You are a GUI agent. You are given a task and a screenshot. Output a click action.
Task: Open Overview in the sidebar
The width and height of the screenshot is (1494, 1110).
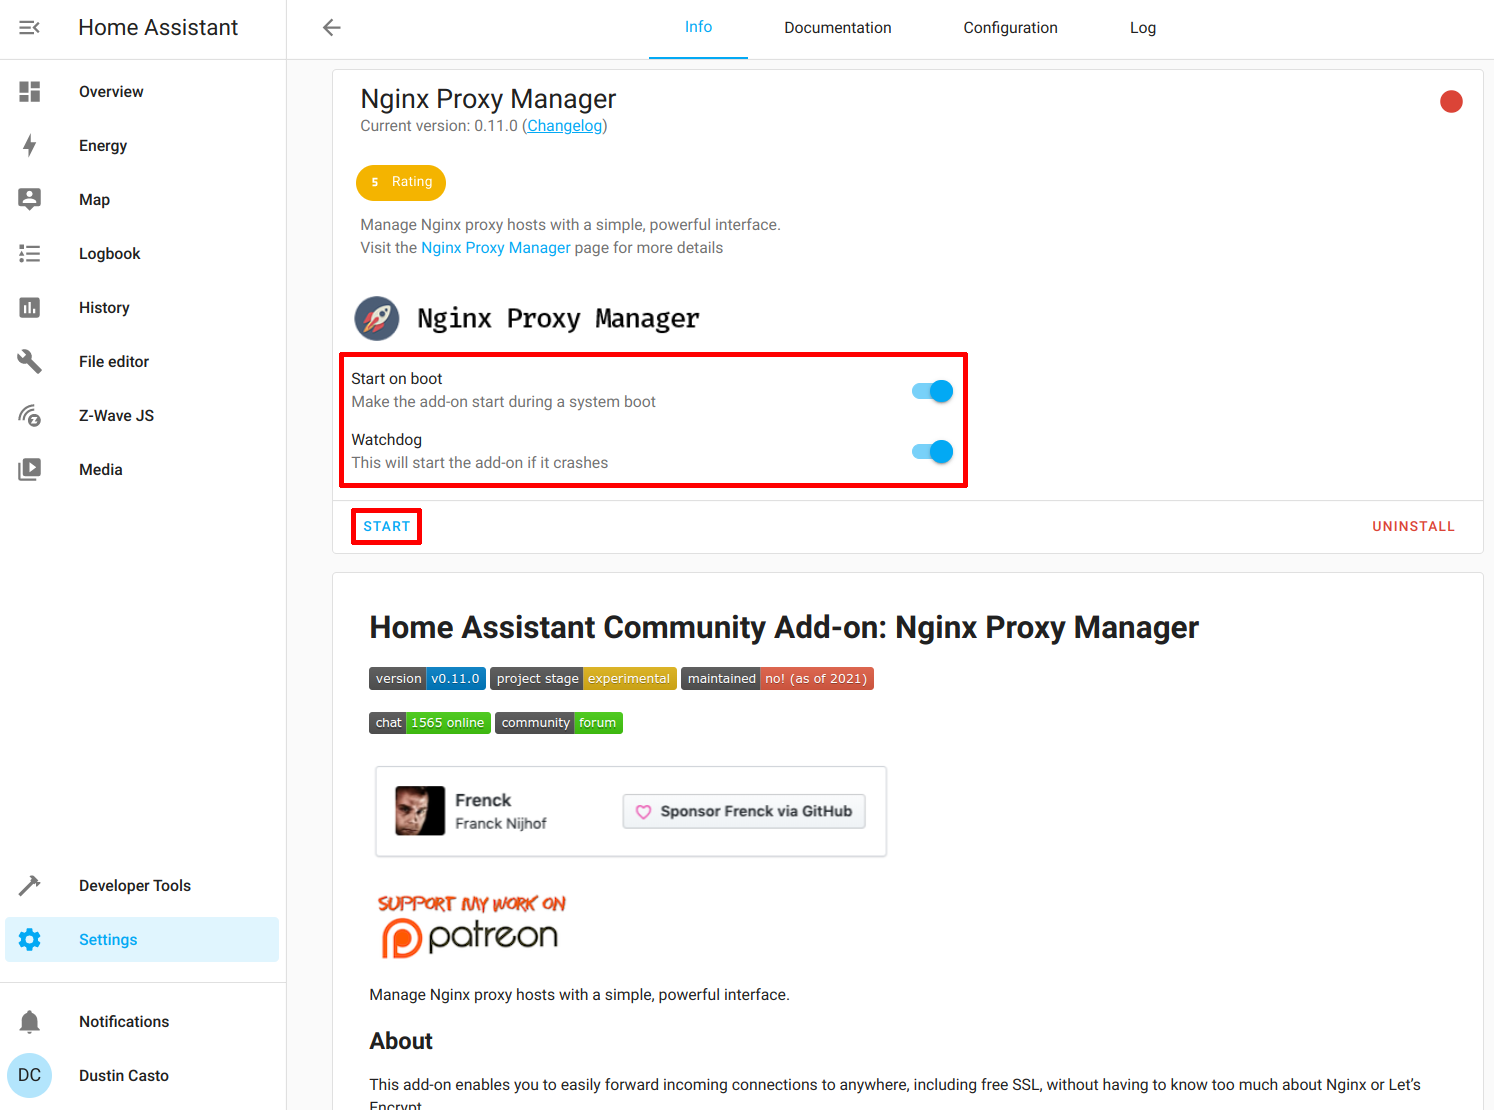click(142, 92)
